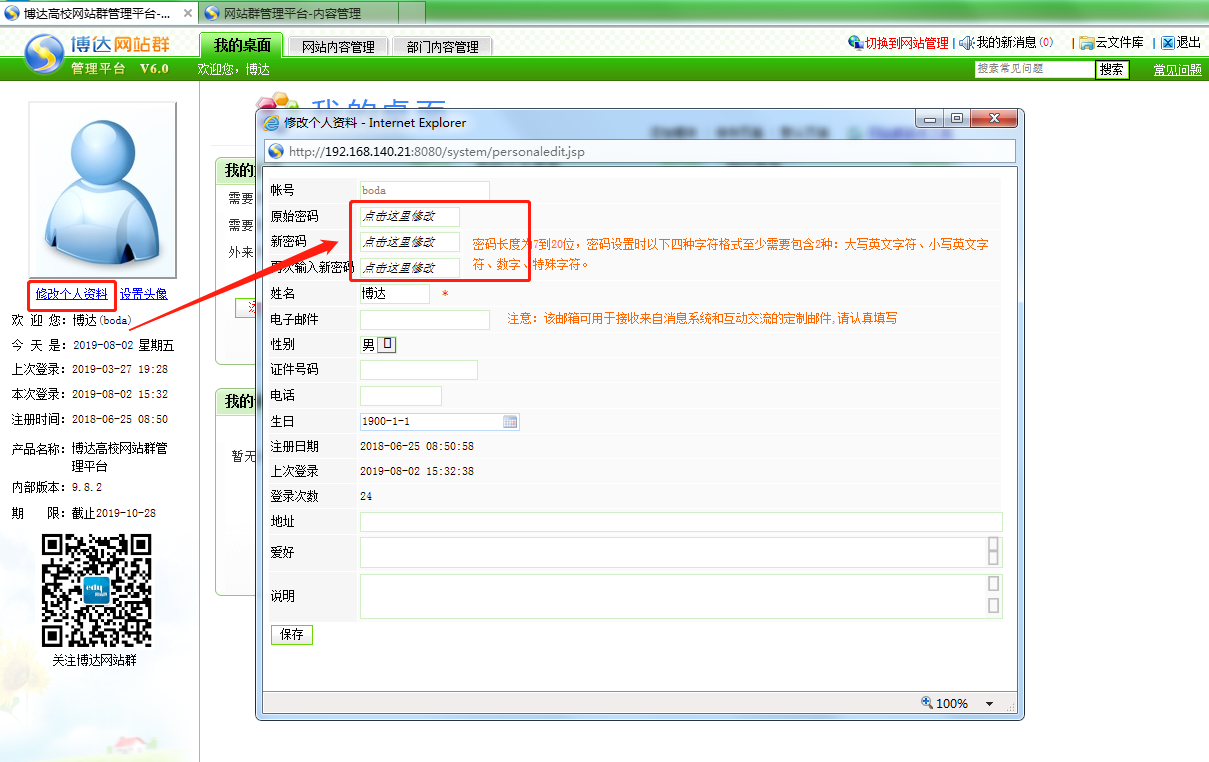Image resolution: width=1209 pixels, height=762 pixels.
Task: Click the 新密码 field
Action: point(410,242)
